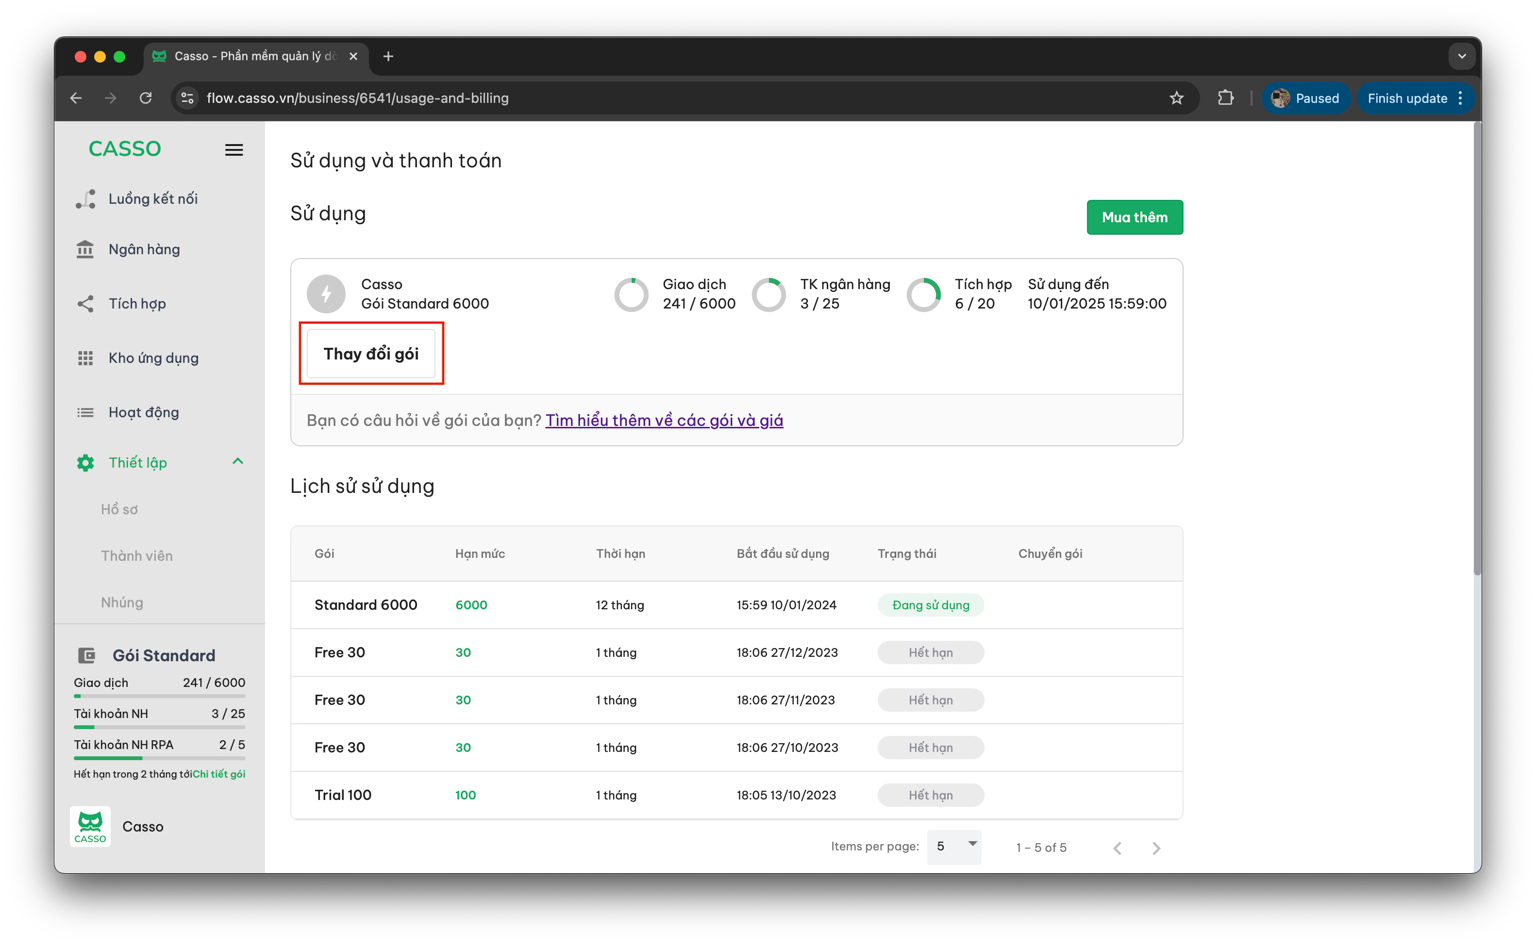Image resolution: width=1536 pixels, height=945 pixels.
Task: Click the Thiết lập gear icon
Action: 86,463
